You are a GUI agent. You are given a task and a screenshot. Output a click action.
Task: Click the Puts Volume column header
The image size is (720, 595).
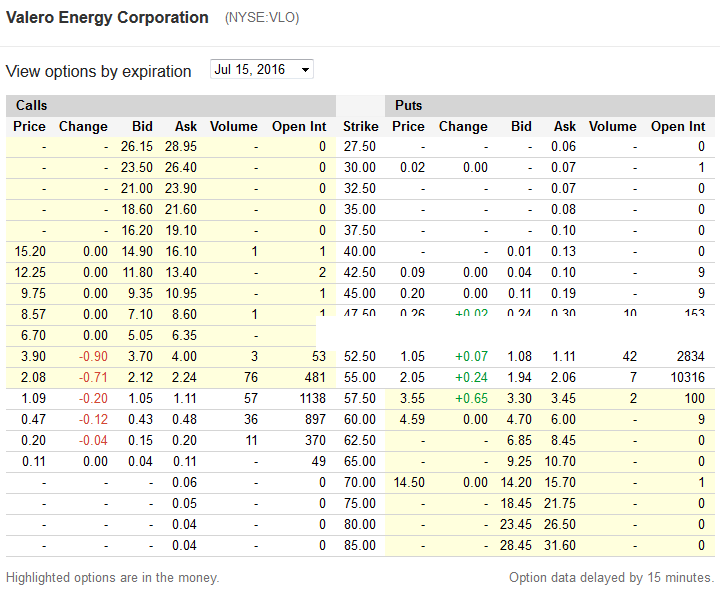pos(613,126)
